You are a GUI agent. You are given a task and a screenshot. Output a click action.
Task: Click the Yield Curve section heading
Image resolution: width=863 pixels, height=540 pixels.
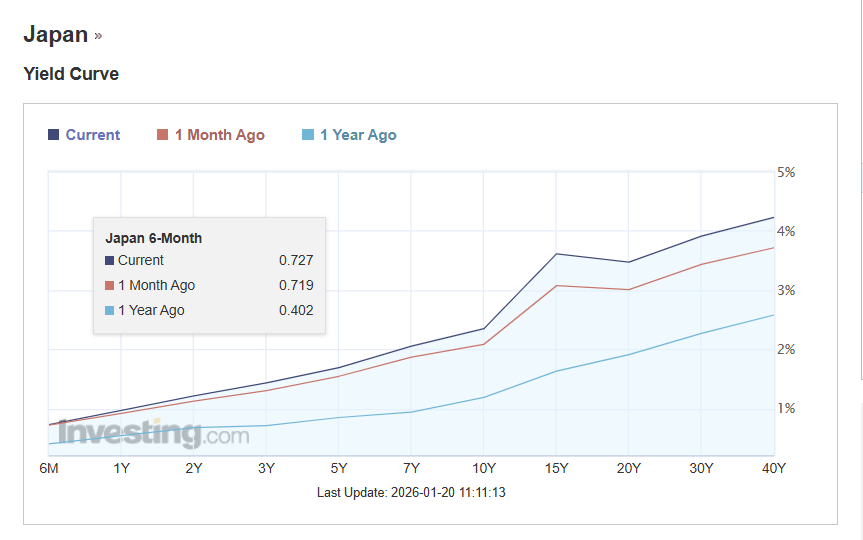pos(71,74)
